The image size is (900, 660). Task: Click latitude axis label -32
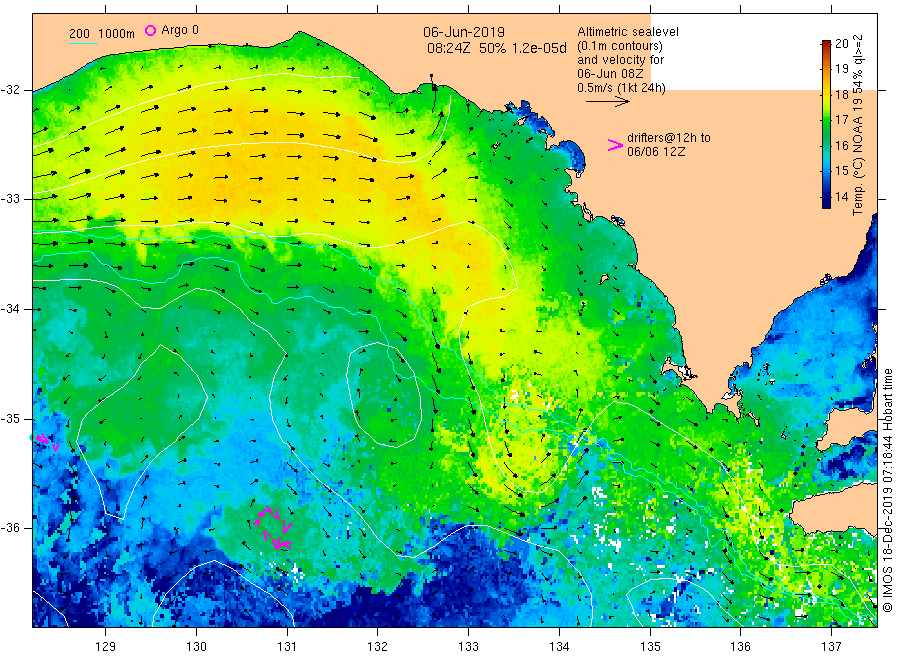tap(10, 90)
